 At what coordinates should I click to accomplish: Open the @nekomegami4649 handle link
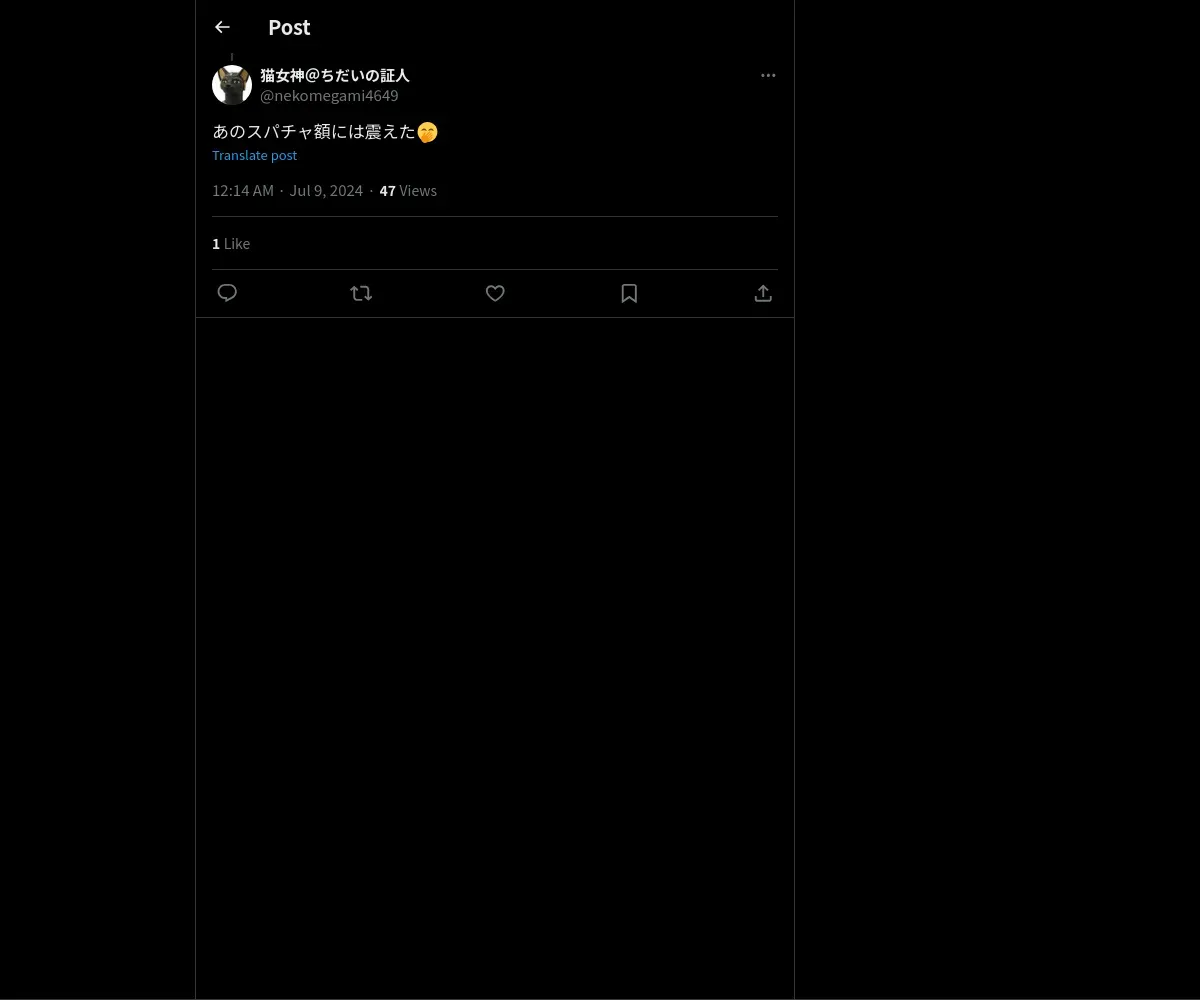(329, 95)
